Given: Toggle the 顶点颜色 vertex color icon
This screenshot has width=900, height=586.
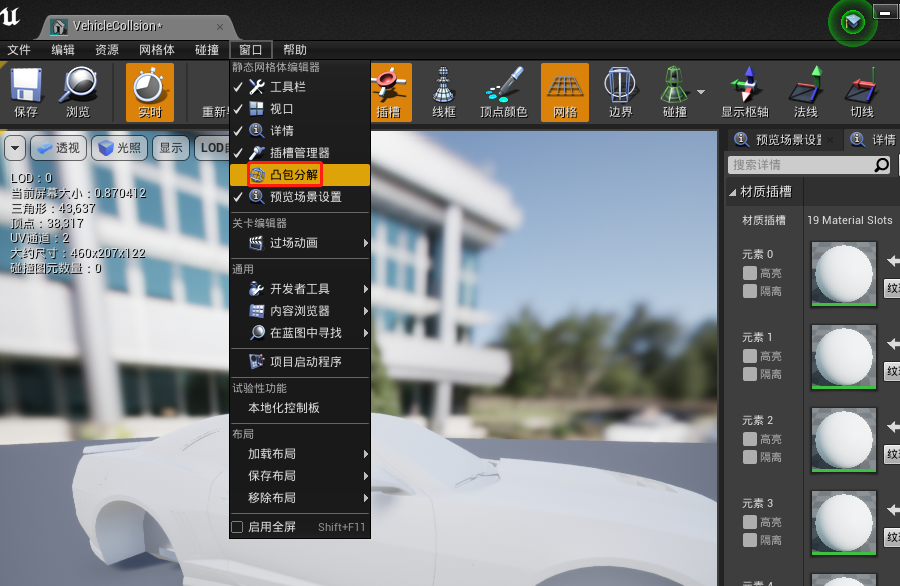Looking at the screenshot, I should (503, 92).
